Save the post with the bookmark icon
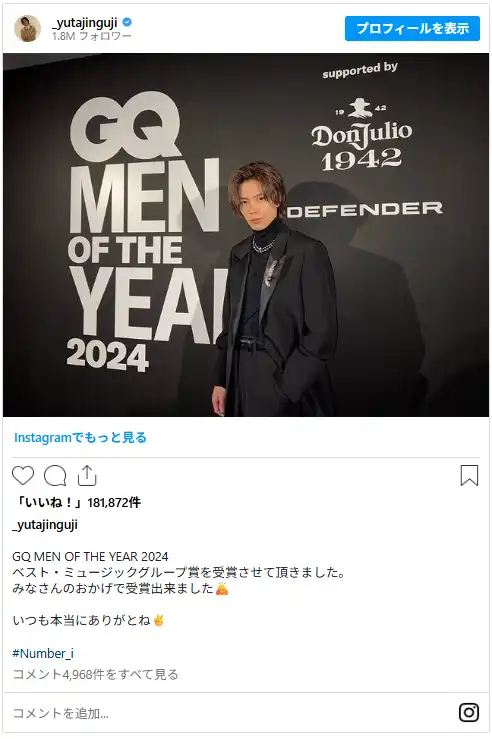This screenshot has width=492, height=739. (469, 475)
